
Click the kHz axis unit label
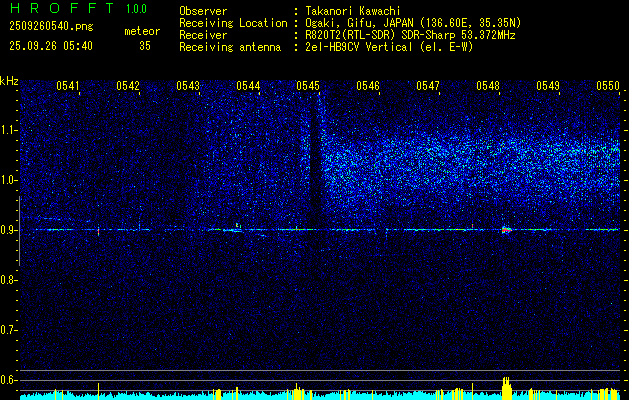[x=9, y=81]
